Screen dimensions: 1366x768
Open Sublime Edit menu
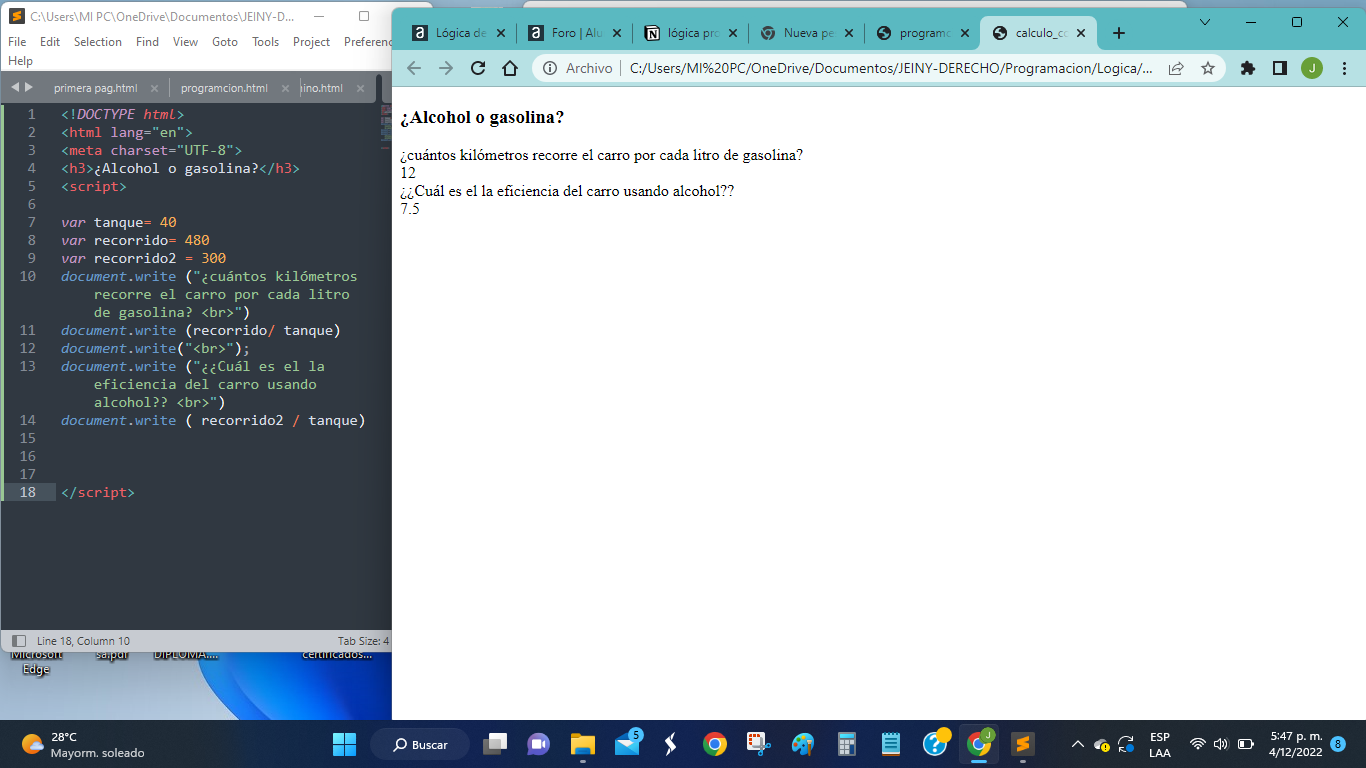pos(50,42)
